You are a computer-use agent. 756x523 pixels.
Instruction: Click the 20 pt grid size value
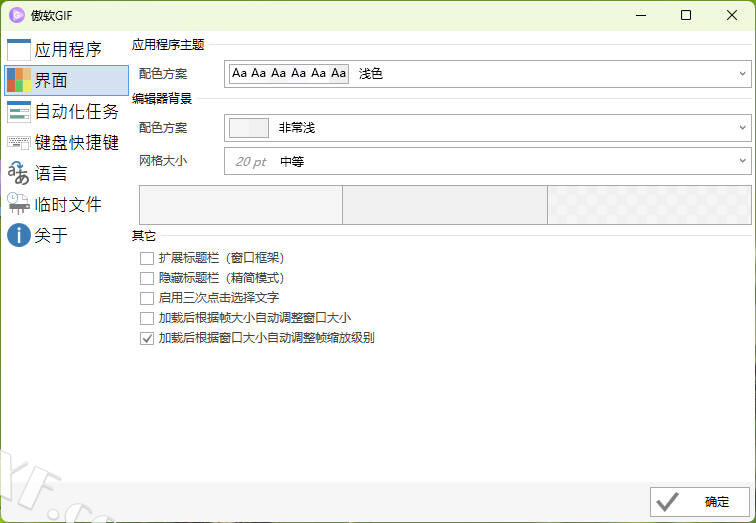pos(251,162)
